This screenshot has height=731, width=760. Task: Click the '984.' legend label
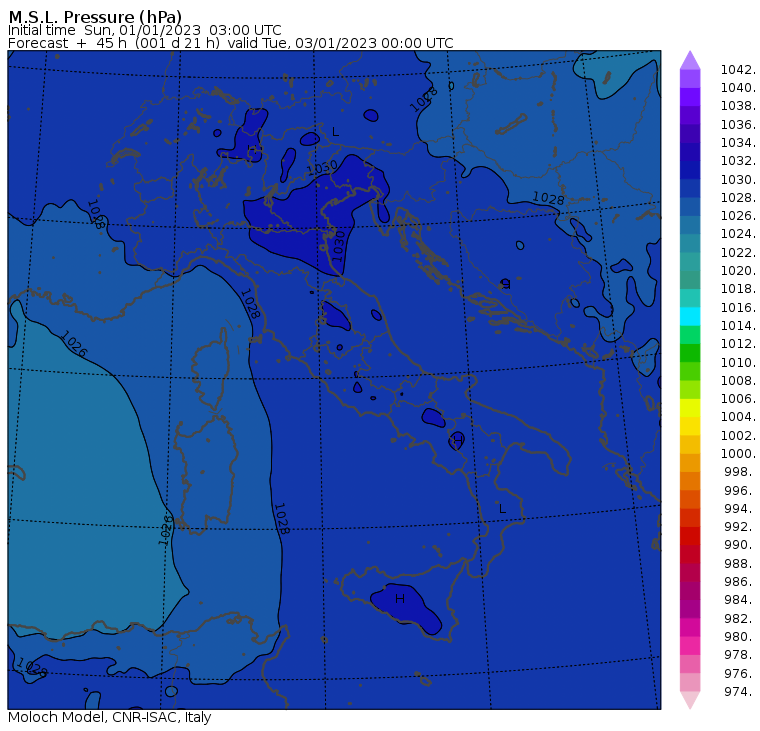pyautogui.click(x=740, y=600)
